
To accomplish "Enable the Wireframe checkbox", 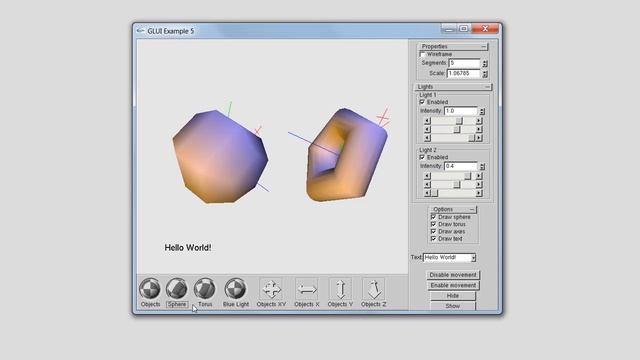I will click(x=422, y=54).
